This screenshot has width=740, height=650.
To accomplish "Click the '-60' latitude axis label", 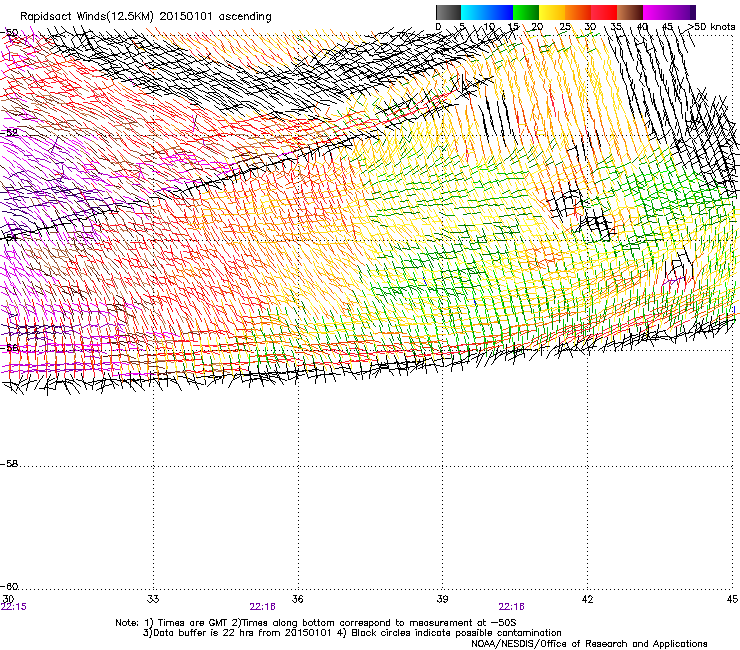I will pos(9,586).
